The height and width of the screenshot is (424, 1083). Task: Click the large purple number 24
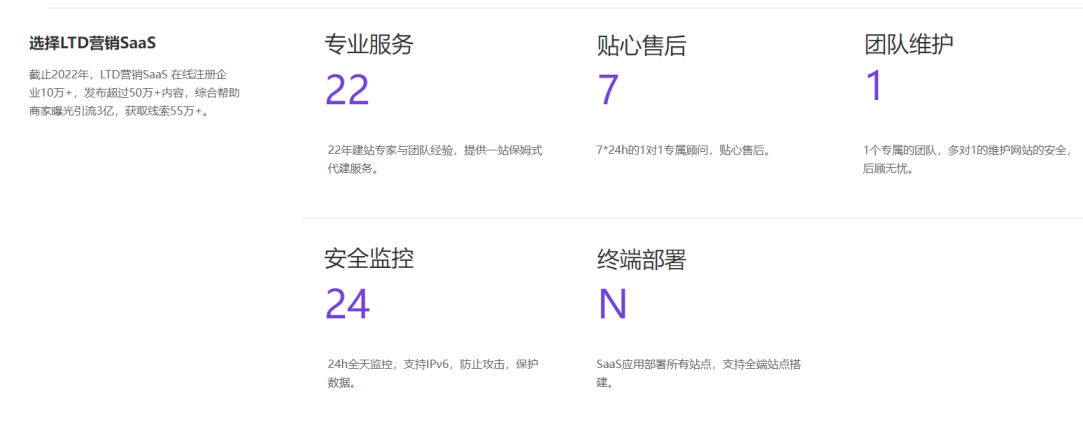pyautogui.click(x=347, y=304)
